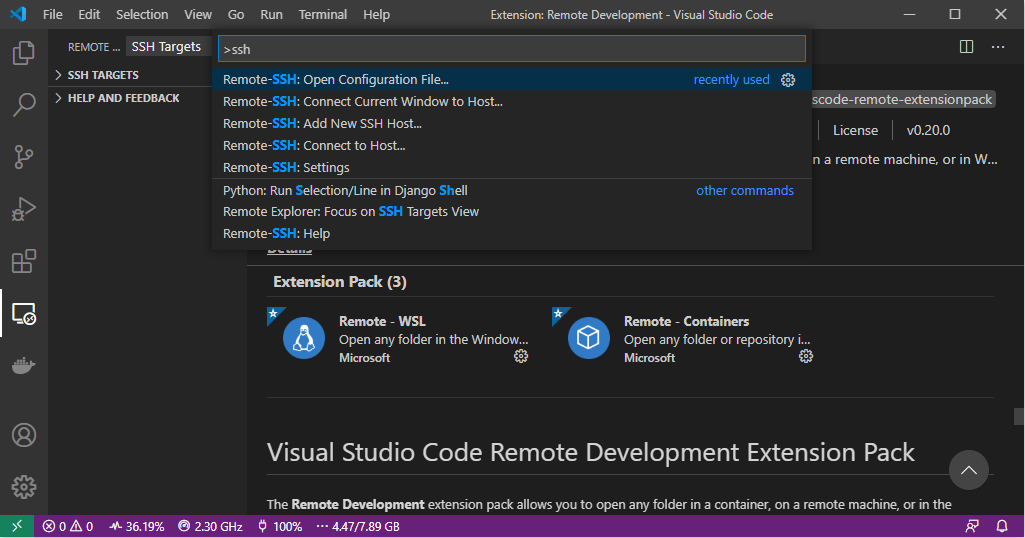This screenshot has width=1025, height=538.
Task: Click the Remote - WSL extension title
Action: (382, 321)
